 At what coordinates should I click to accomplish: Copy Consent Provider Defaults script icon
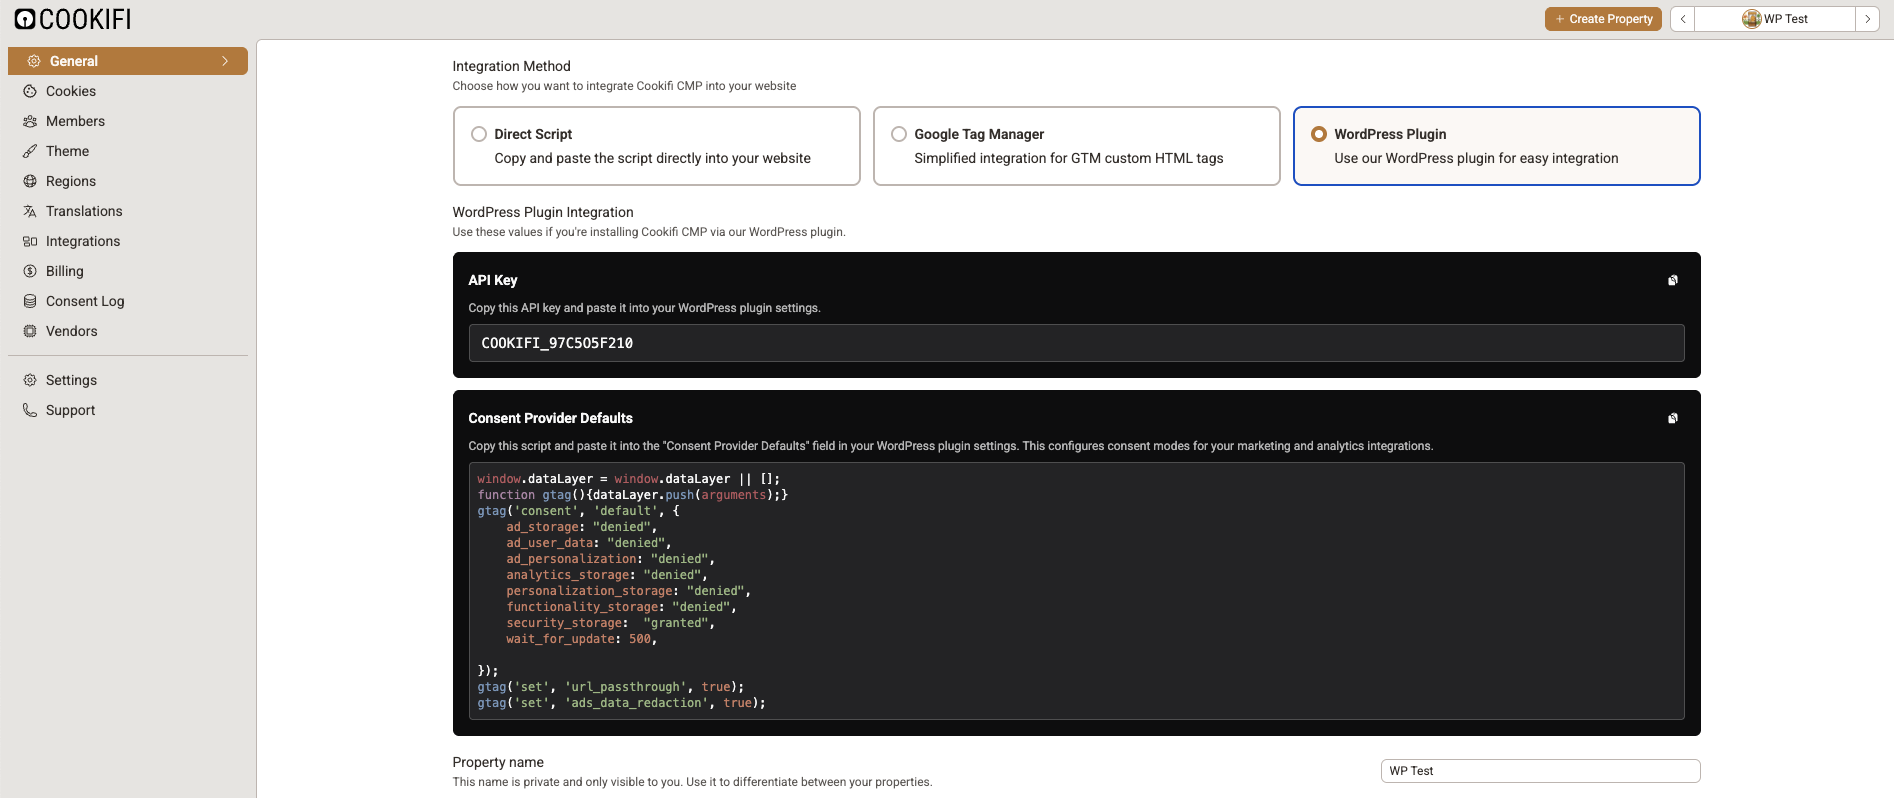(1673, 418)
